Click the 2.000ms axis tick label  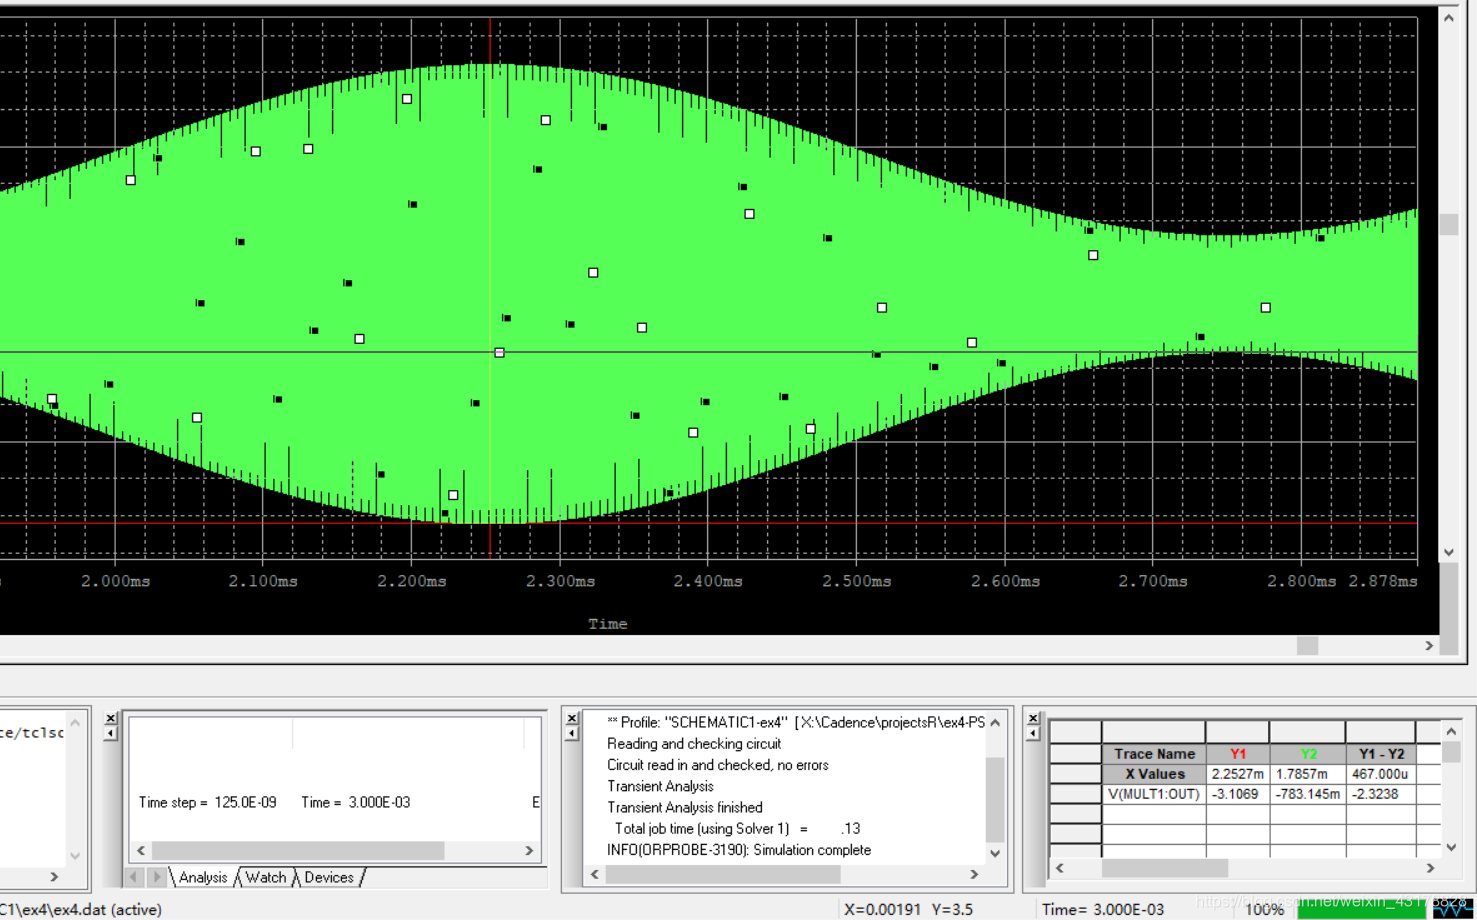point(116,581)
